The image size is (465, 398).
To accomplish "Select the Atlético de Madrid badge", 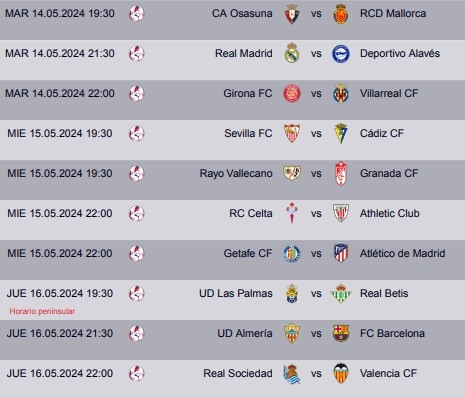I will click(341, 253).
